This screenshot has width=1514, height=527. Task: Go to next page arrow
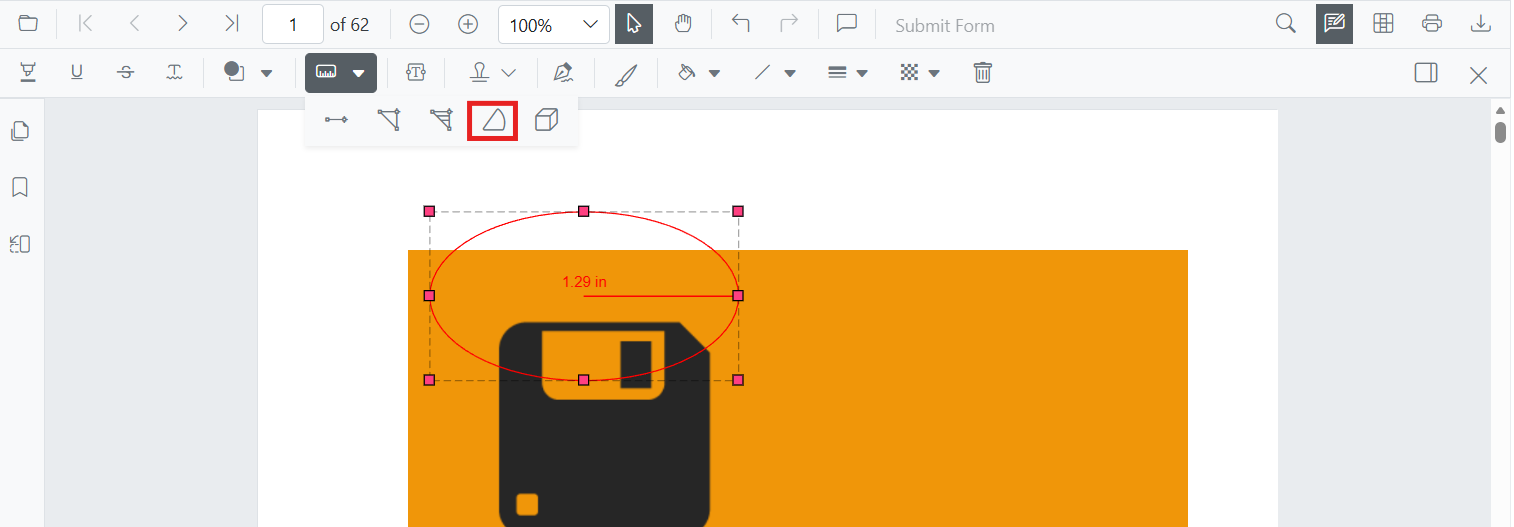182,24
